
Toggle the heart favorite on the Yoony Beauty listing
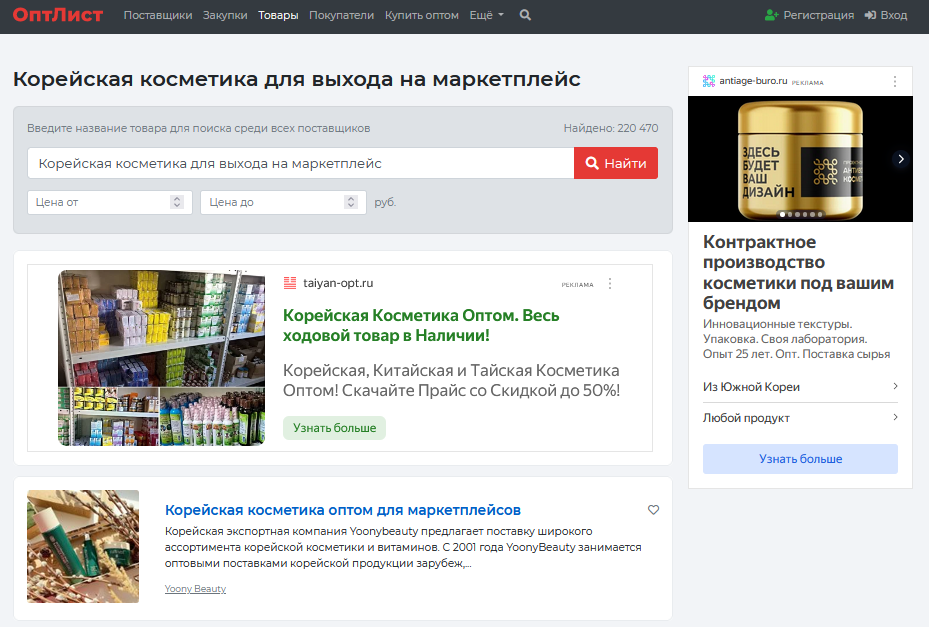[x=653, y=510]
